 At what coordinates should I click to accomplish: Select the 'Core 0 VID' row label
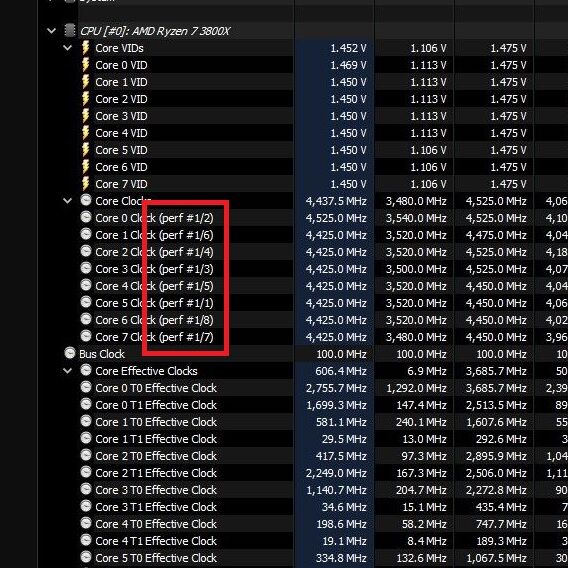(x=121, y=65)
